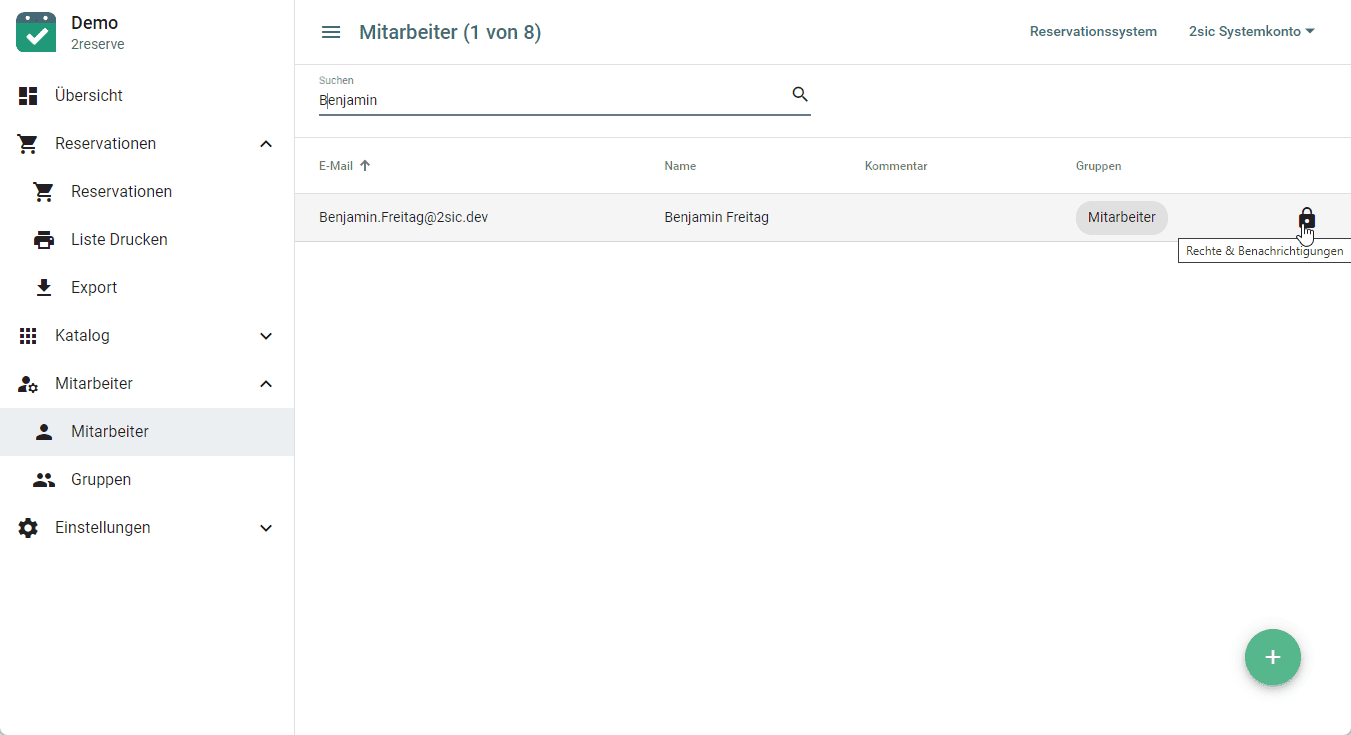The image size is (1351, 735).
Task: Collapse the Mitarbeiter section chevron
Action: click(x=266, y=384)
